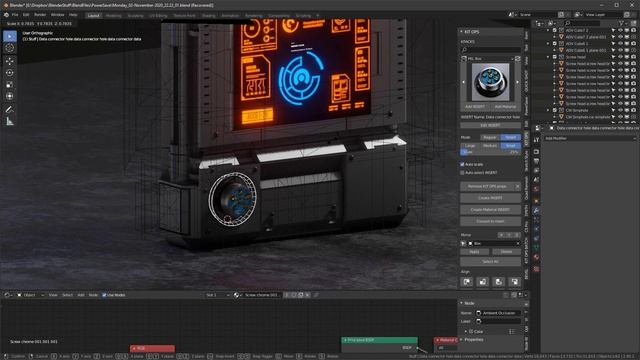The height and width of the screenshot is (360, 640).
Task: Click the second Align icon in KIT OPS
Action: tap(482, 282)
